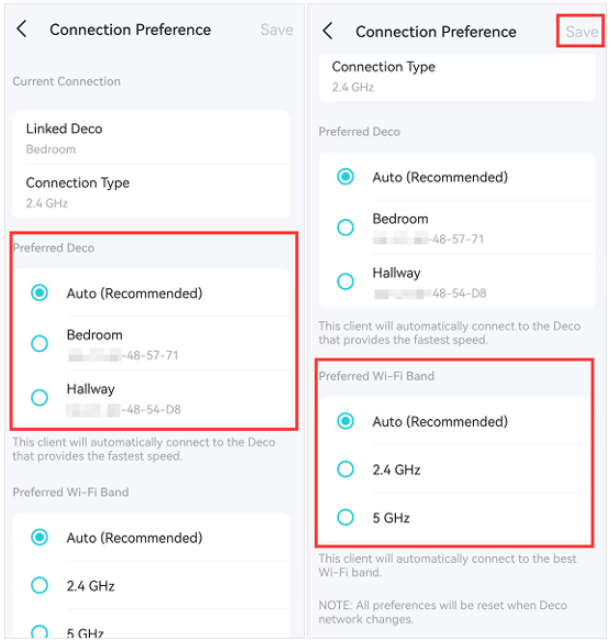Viewport: 611px width, 643px height.
Task: Select Bedroom Deco radio in right screen
Action: (346, 227)
